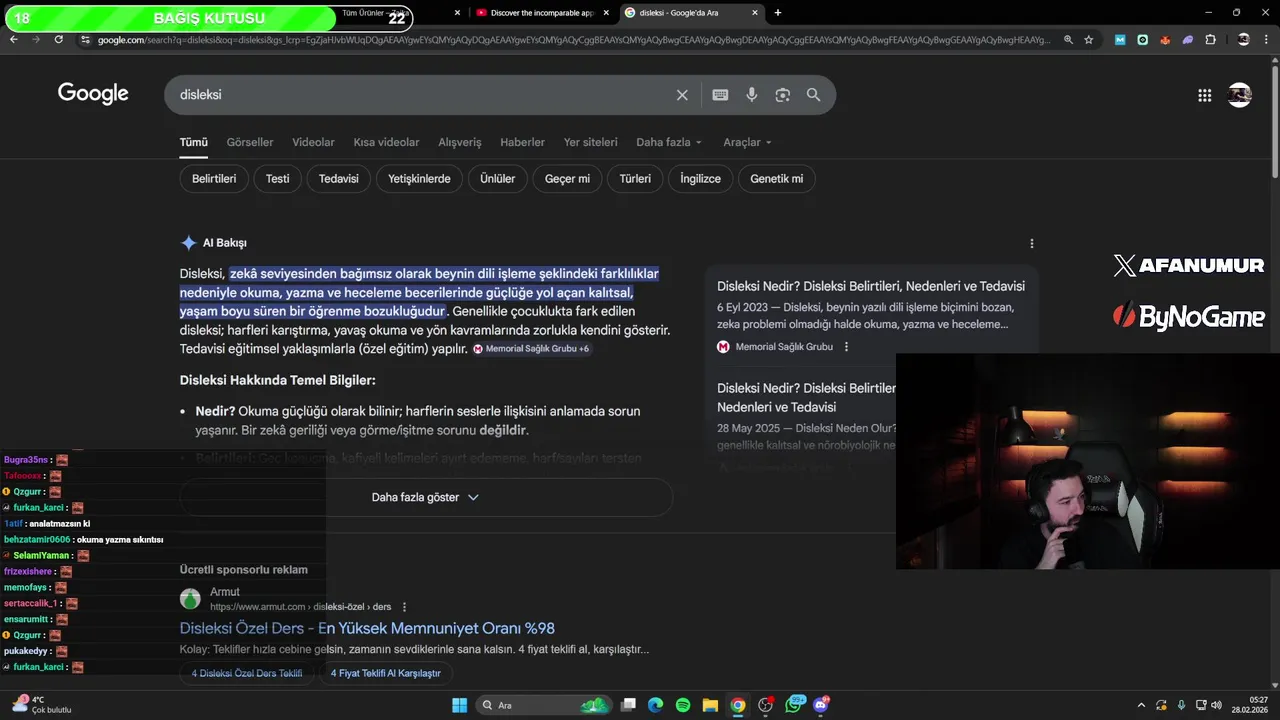Open three-dot menu beside Armut ad URL

tap(404, 607)
